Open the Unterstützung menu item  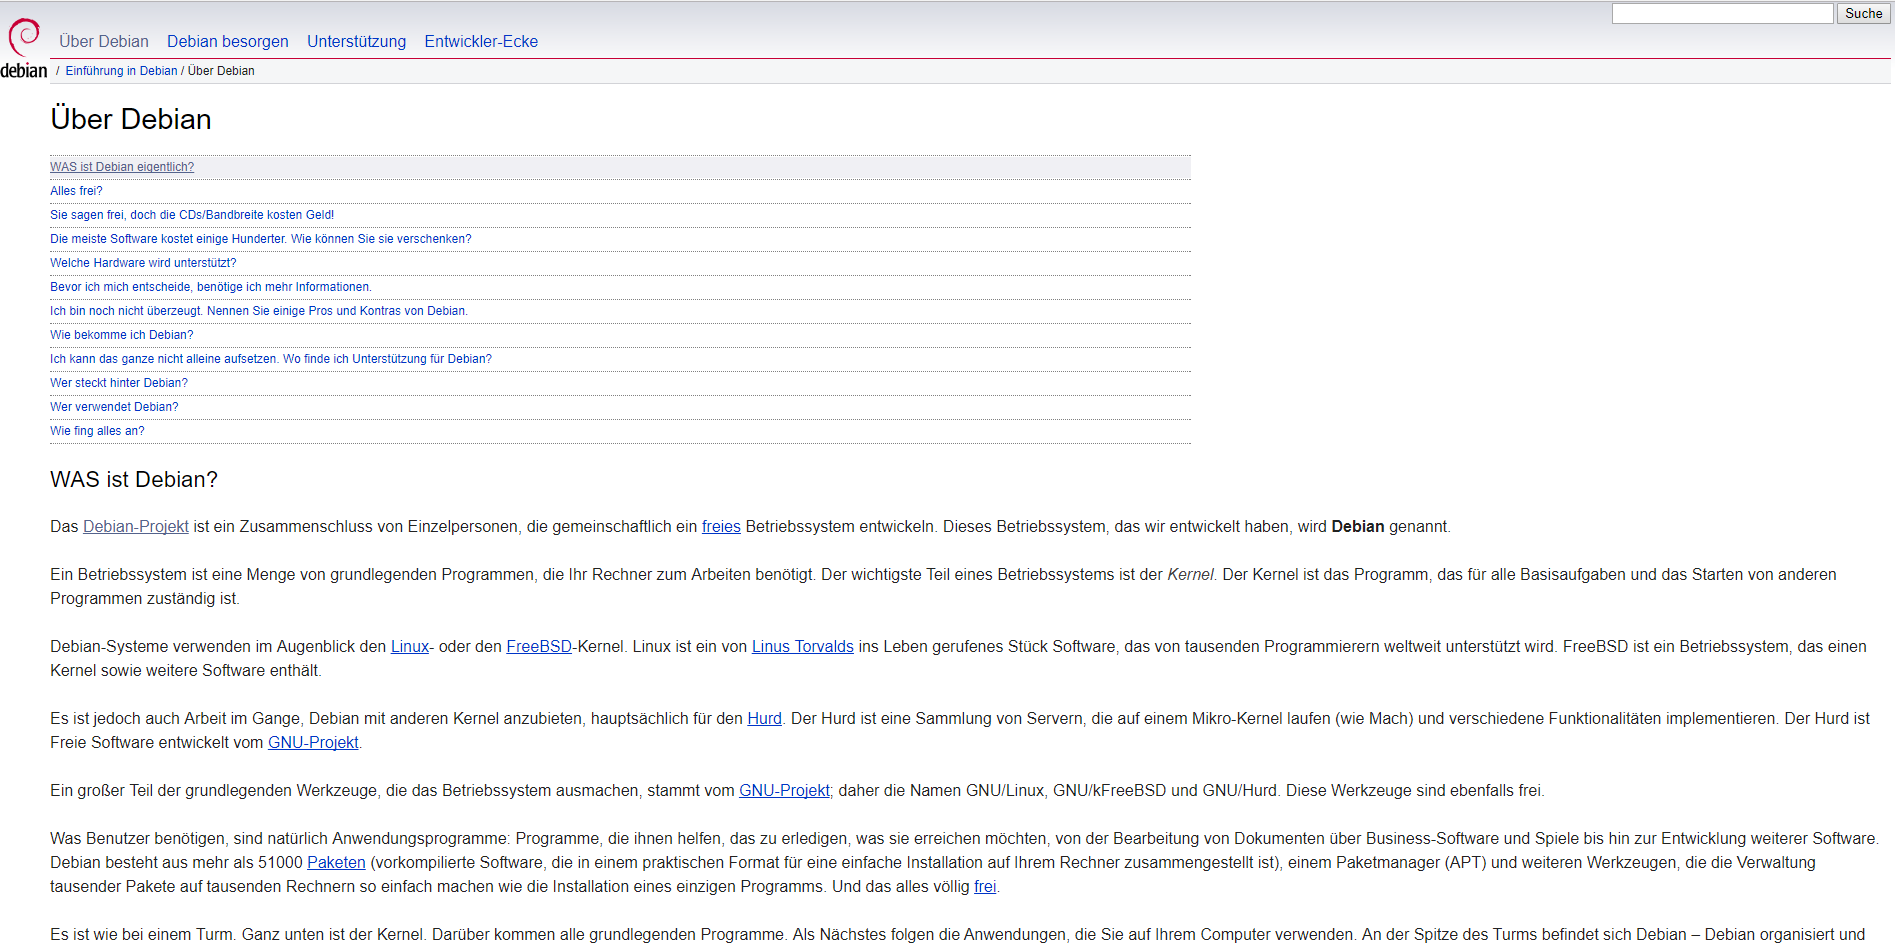coord(357,41)
